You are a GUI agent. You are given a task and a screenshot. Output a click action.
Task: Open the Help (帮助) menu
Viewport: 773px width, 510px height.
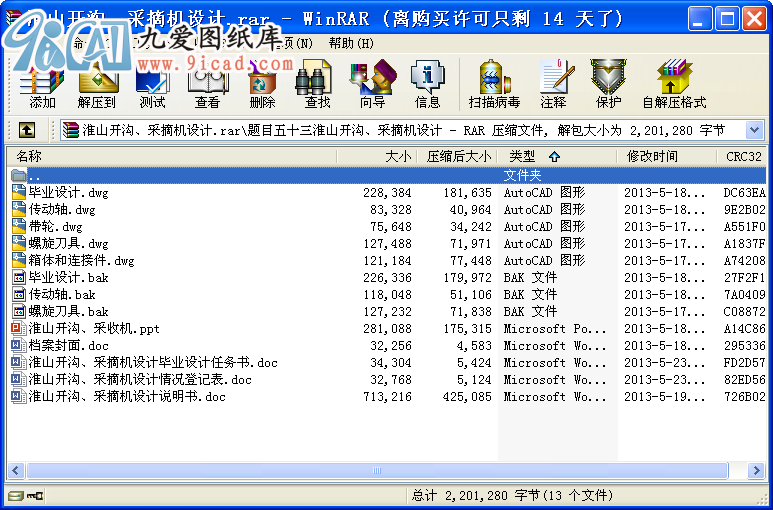pos(351,43)
